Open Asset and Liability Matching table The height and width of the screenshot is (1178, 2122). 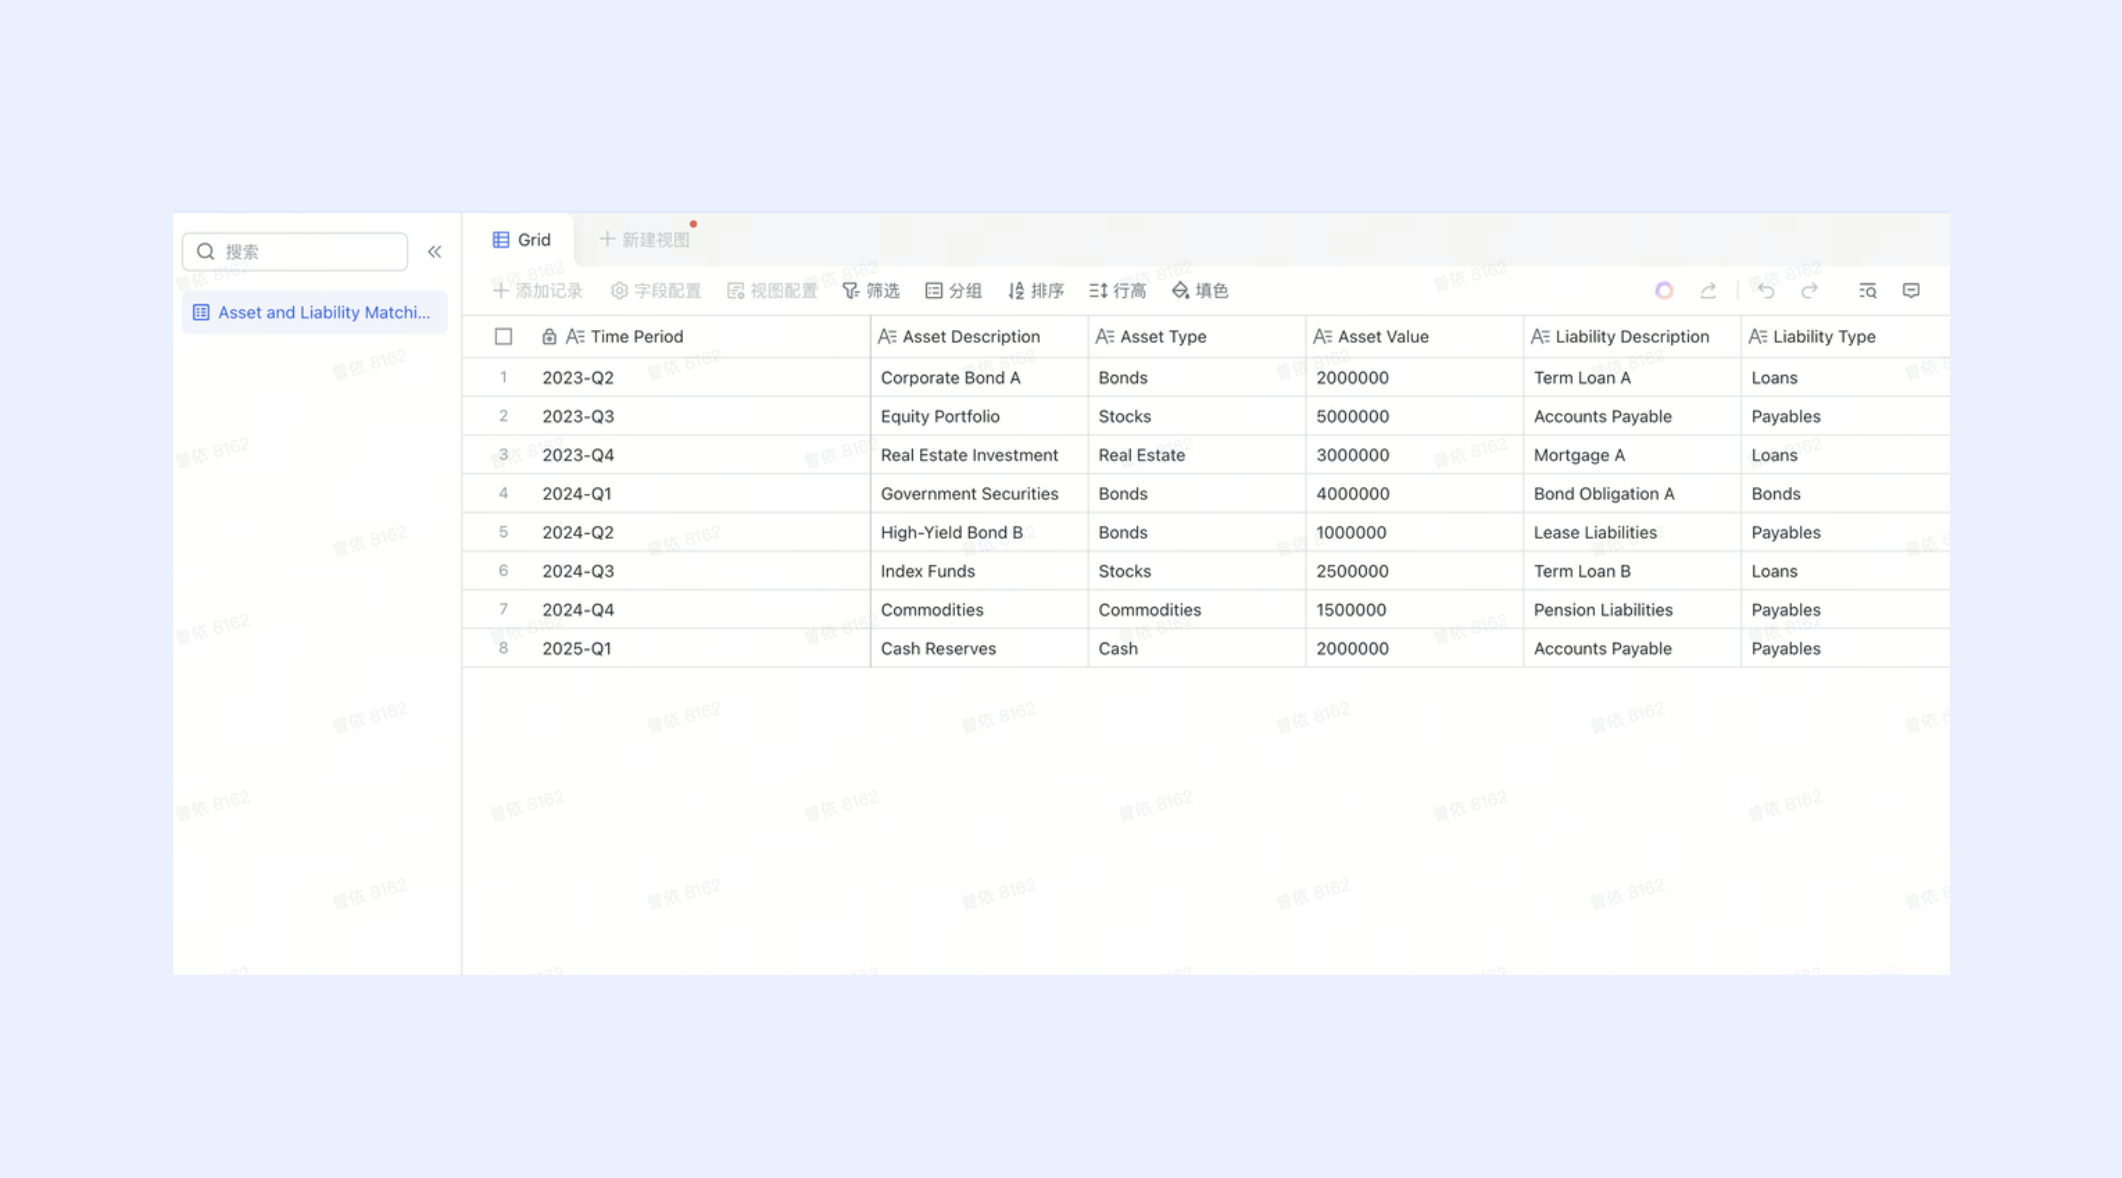[x=314, y=312]
